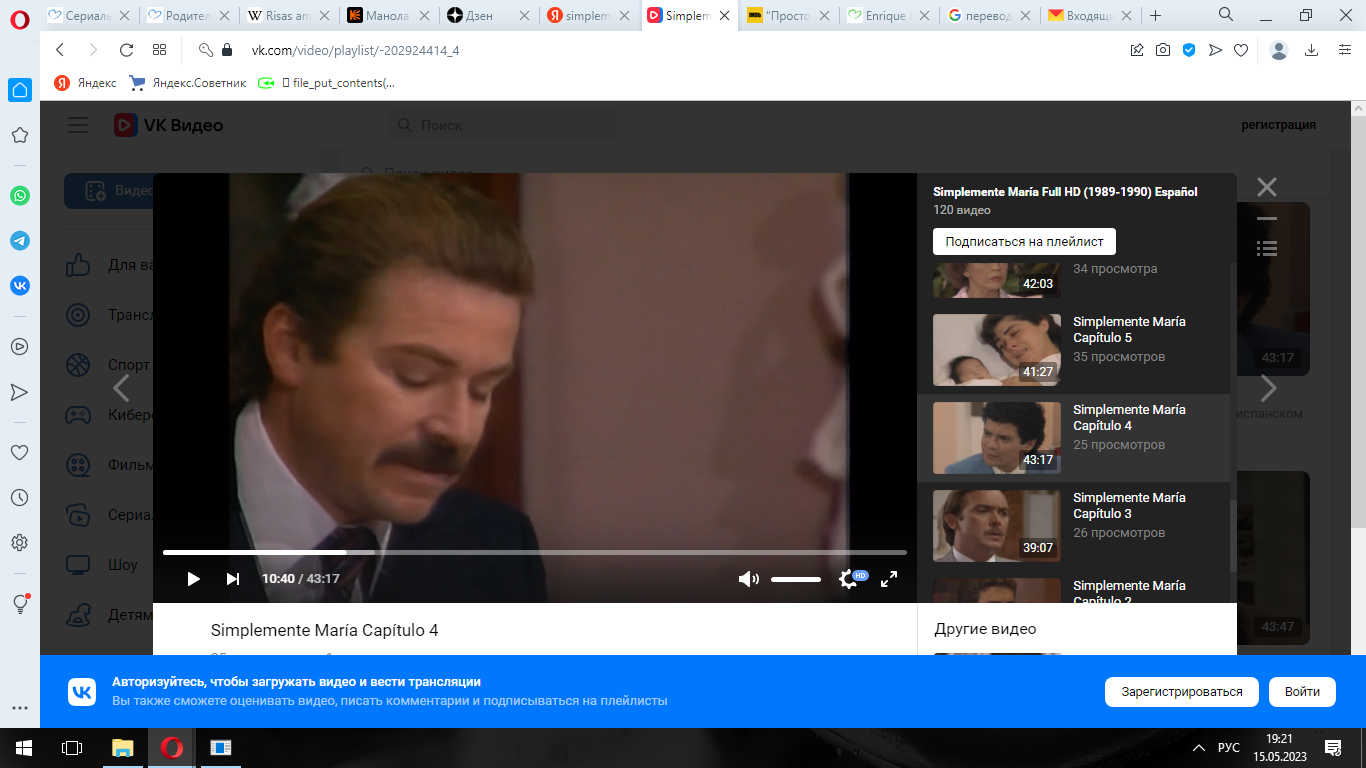Play the paused video
The height and width of the screenshot is (768, 1366).
click(x=193, y=579)
